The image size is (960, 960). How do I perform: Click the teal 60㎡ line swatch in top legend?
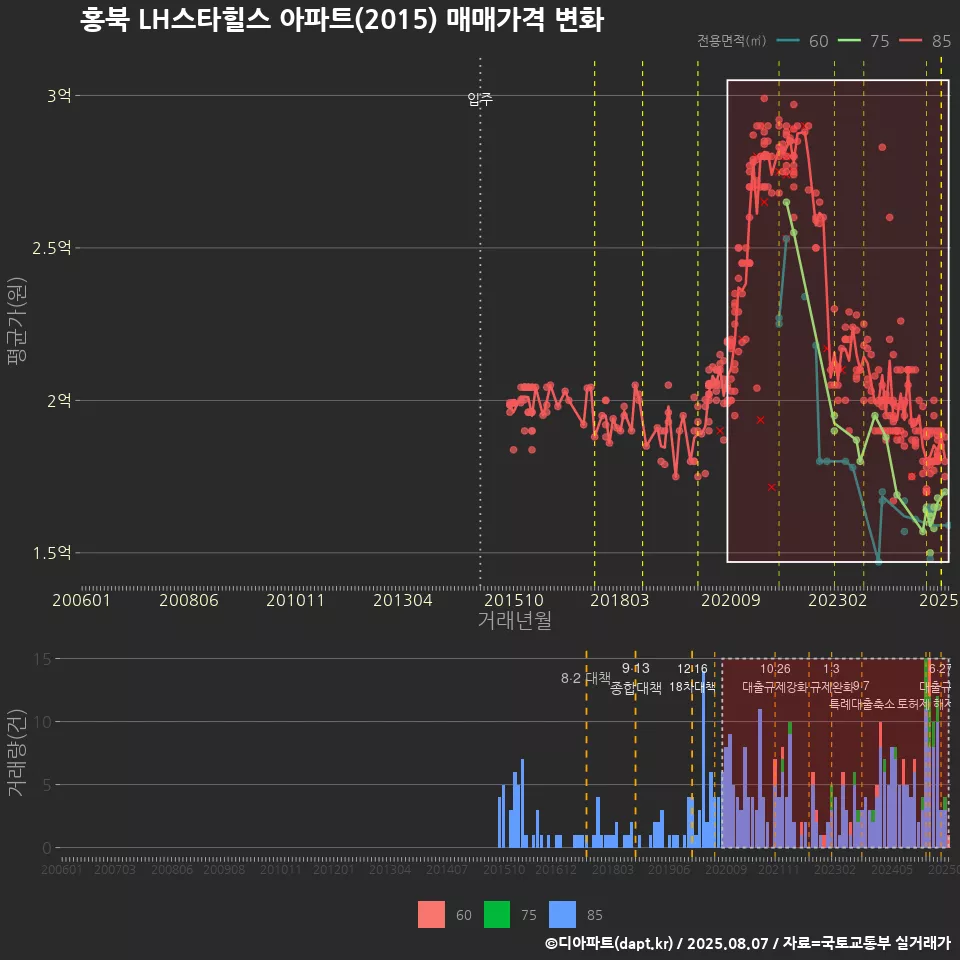[788, 40]
